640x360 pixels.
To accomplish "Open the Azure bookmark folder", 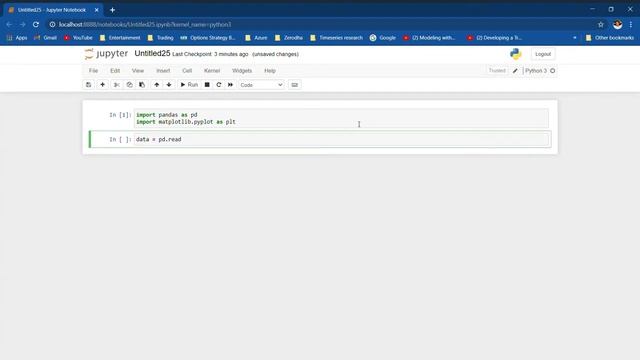I will (x=256, y=38).
